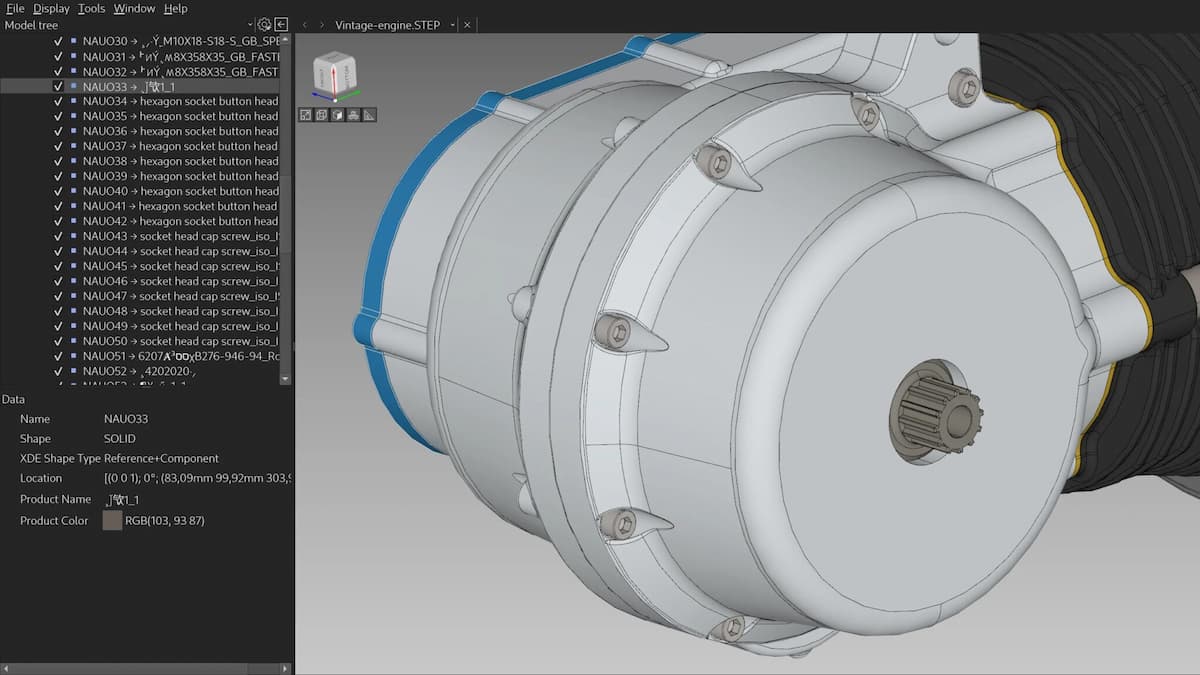Open the Model tree panel dropdown
The height and width of the screenshot is (675, 1200).
(x=249, y=25)
